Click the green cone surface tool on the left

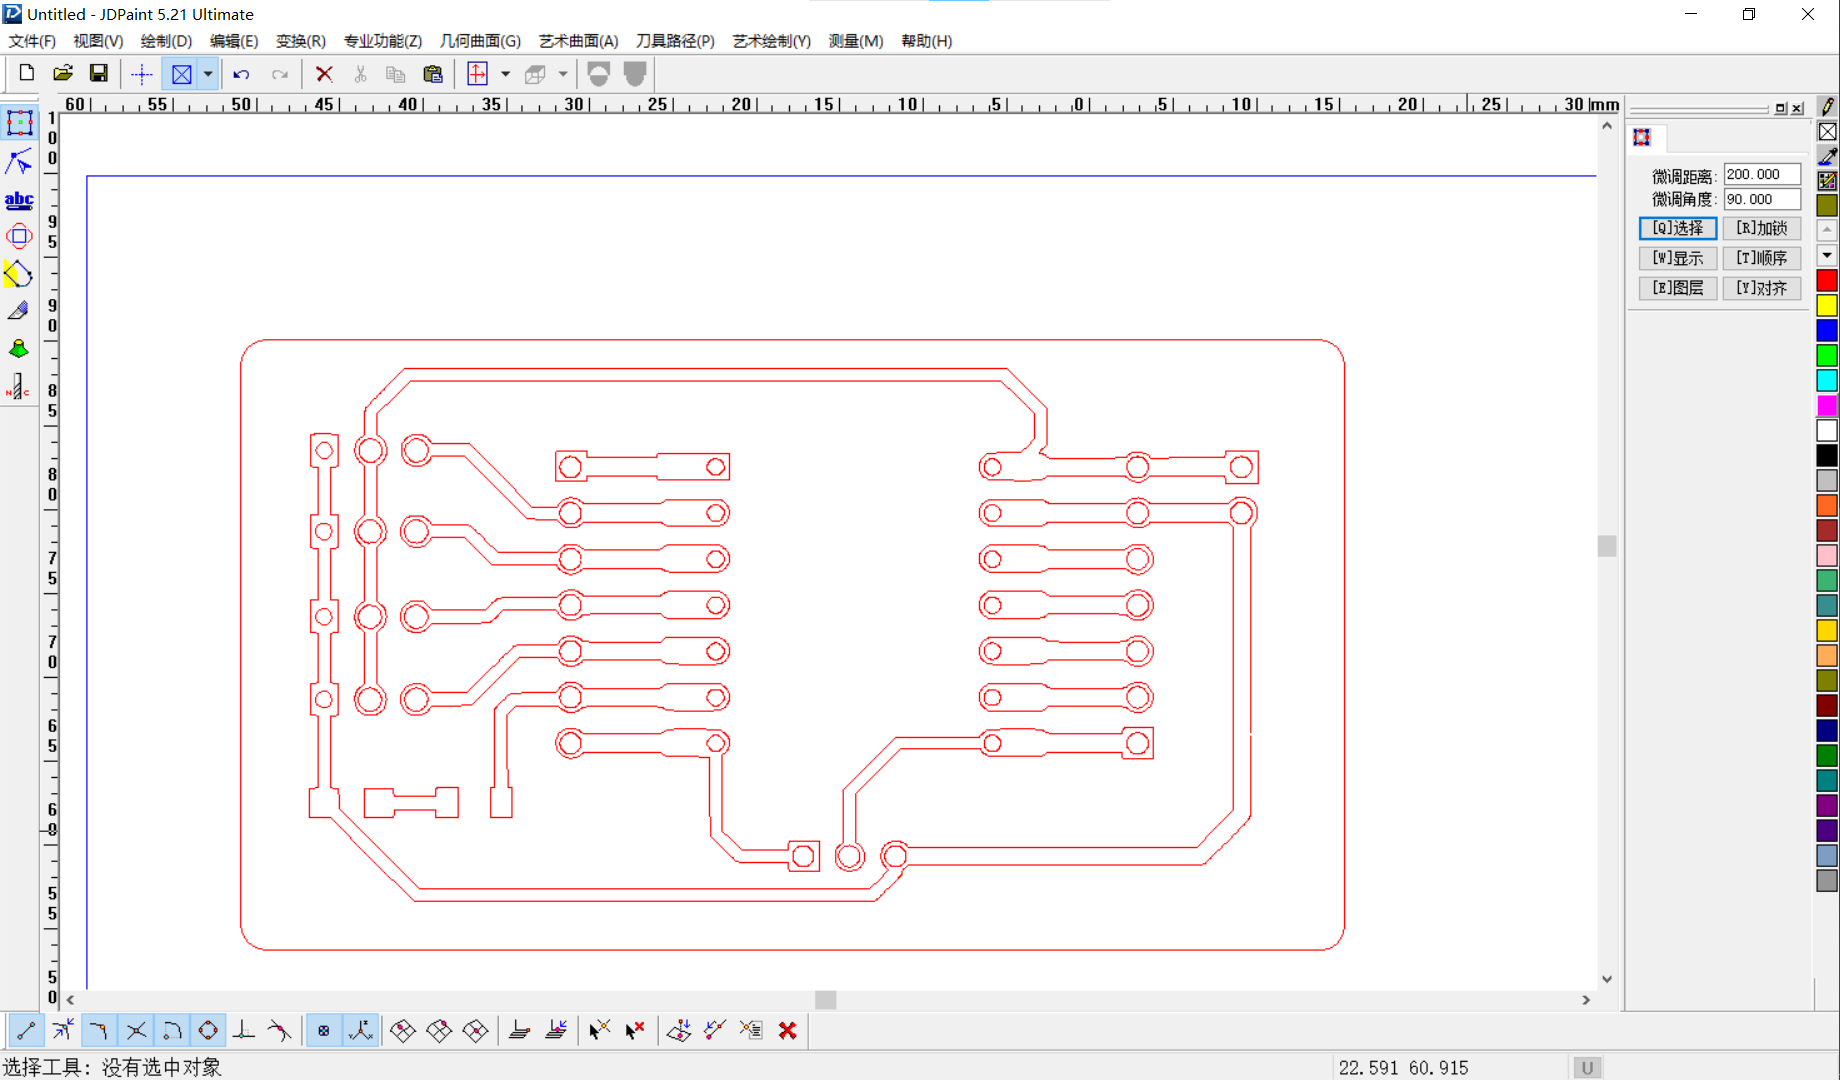(19, 349)
